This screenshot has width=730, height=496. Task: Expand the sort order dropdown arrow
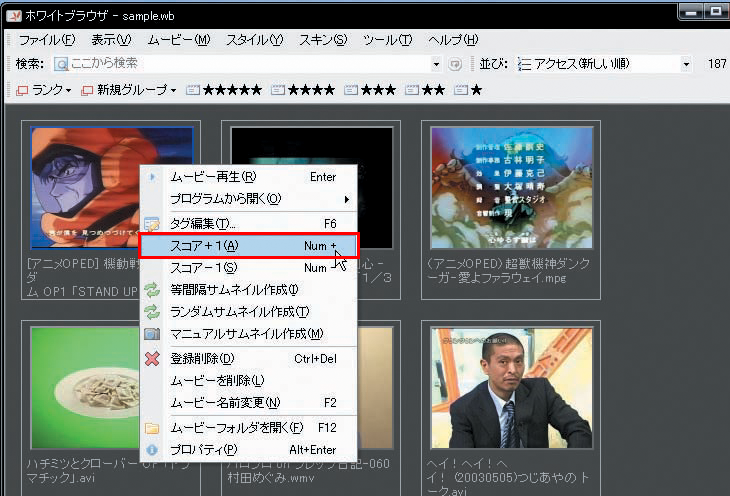point(686,64)
